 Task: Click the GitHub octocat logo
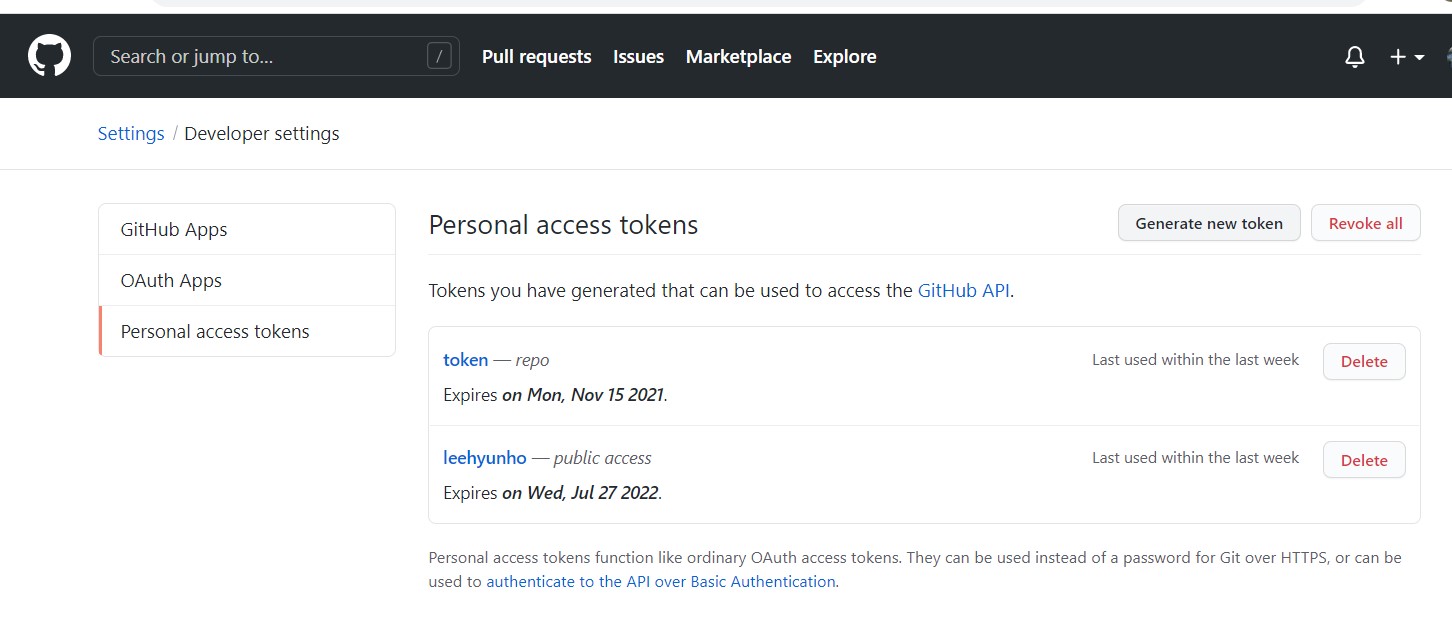48,55
